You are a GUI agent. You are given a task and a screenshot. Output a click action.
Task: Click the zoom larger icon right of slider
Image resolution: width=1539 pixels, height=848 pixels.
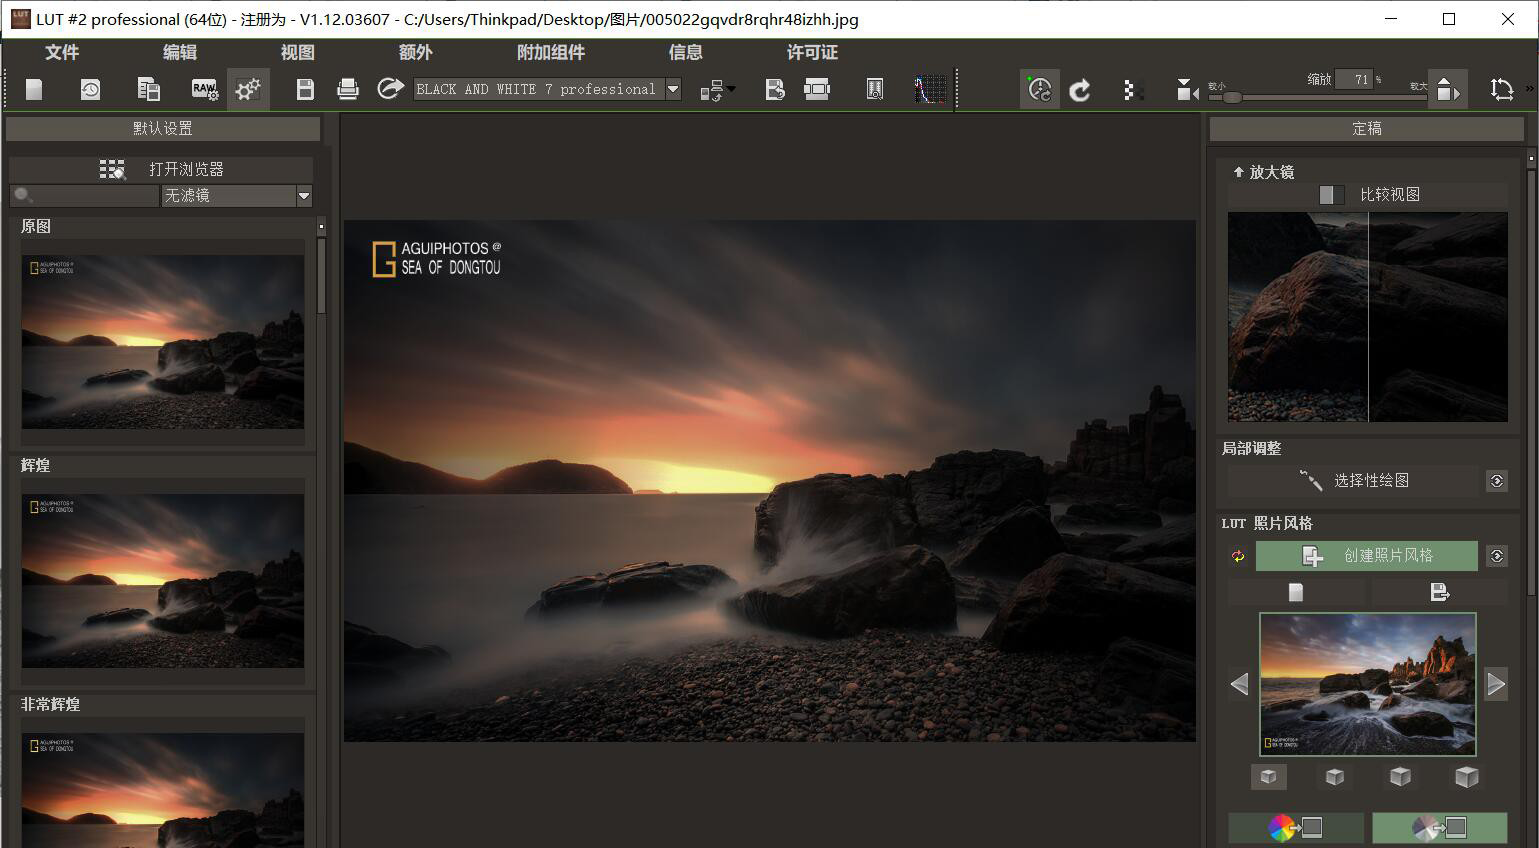coord(1447,90)
